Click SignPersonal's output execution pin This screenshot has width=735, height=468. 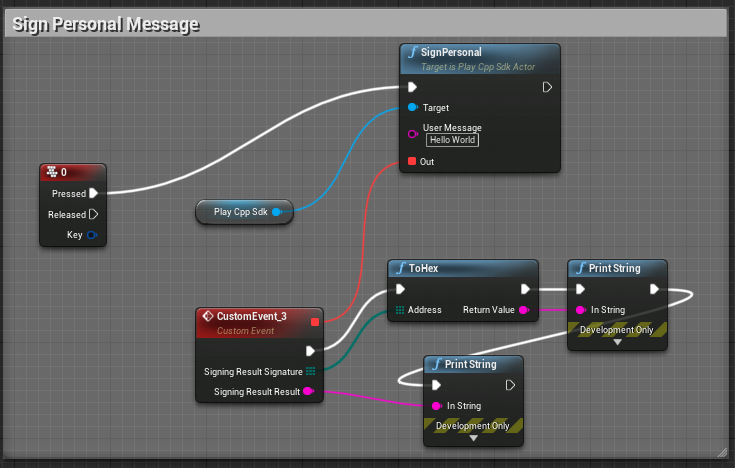point(546,87)
